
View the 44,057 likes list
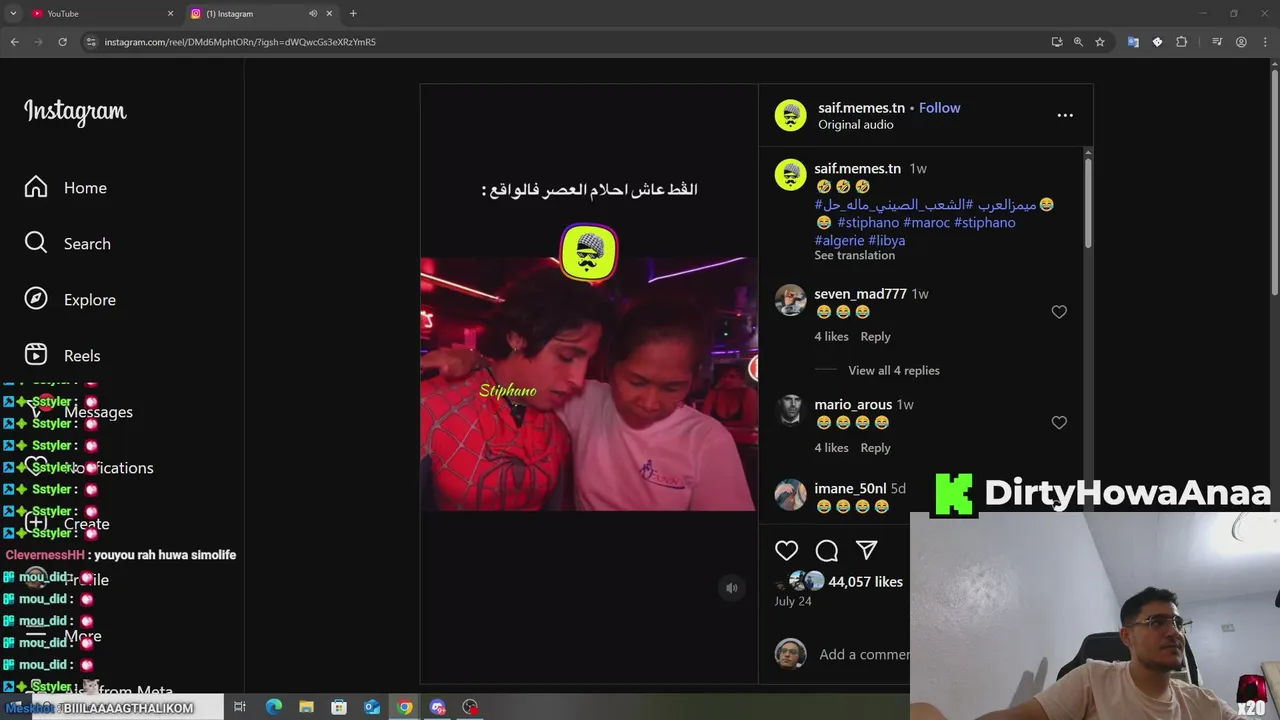[865, 582]
